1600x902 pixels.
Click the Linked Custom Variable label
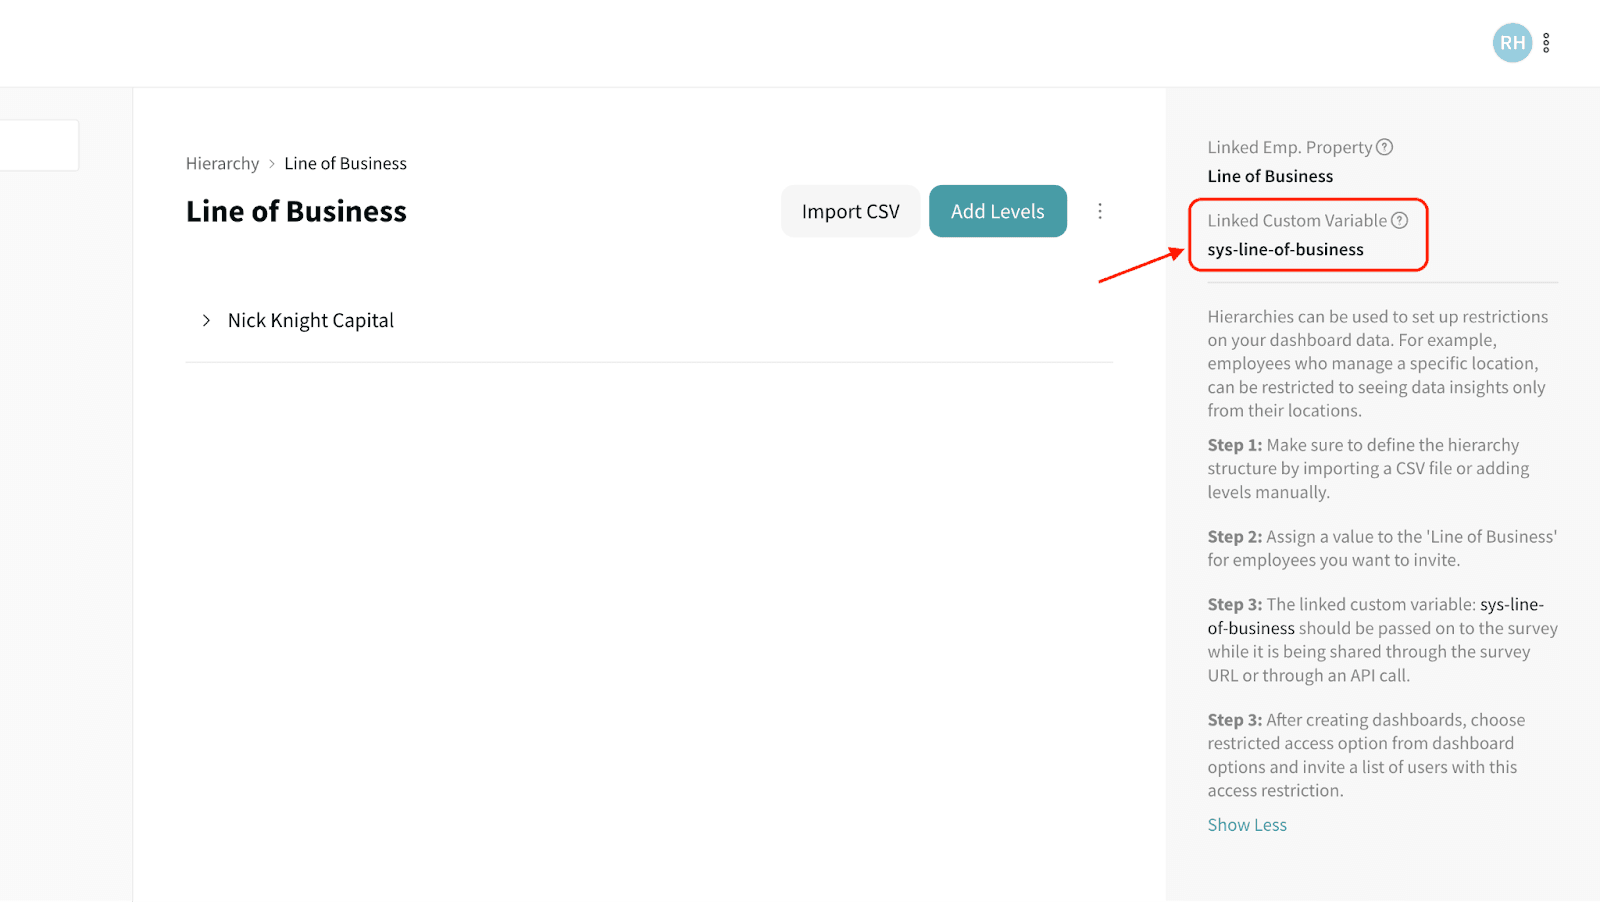coord(1296,220)
